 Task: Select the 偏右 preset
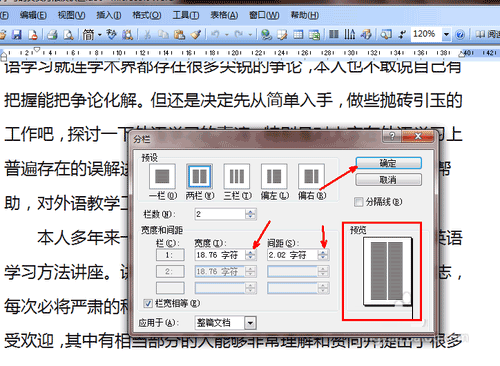(x=311, y=176)
